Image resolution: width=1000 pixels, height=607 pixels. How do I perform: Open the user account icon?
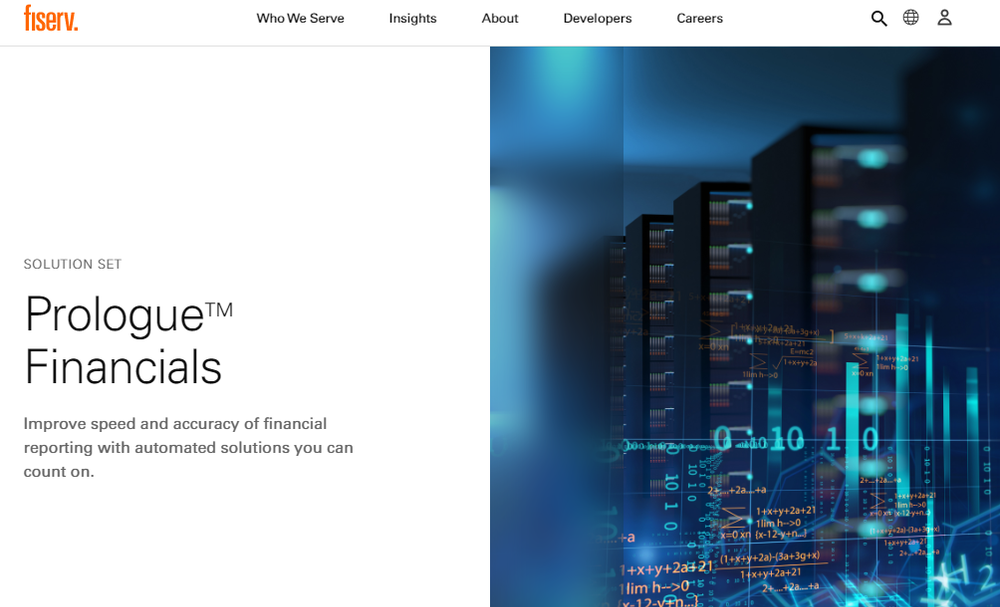pyautogui.click(x=945, y=18)
